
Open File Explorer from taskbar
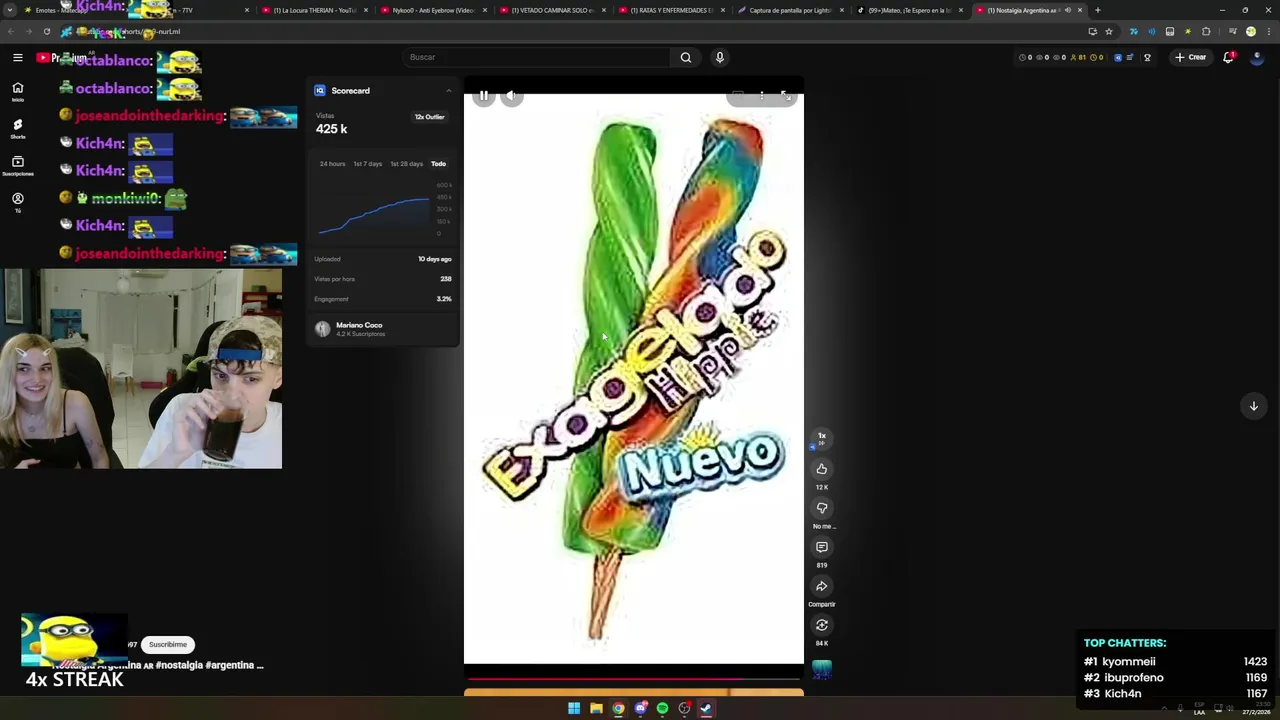[x=596, y=709]
